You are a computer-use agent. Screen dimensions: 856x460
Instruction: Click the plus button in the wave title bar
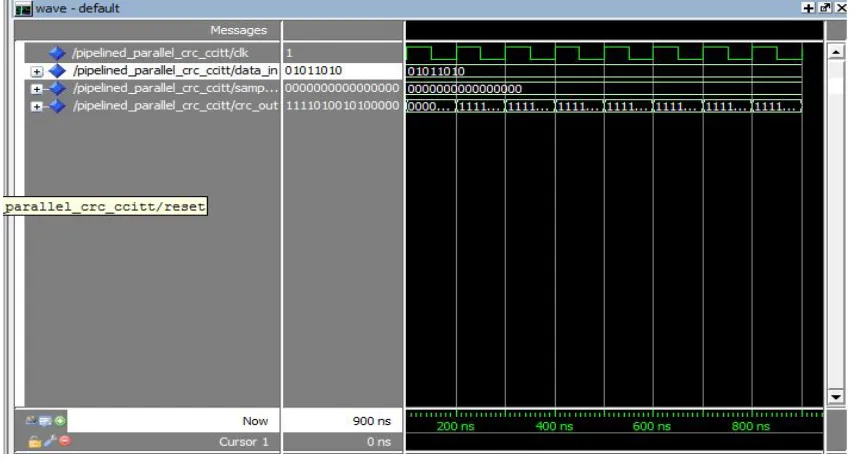tap(809, 8)
